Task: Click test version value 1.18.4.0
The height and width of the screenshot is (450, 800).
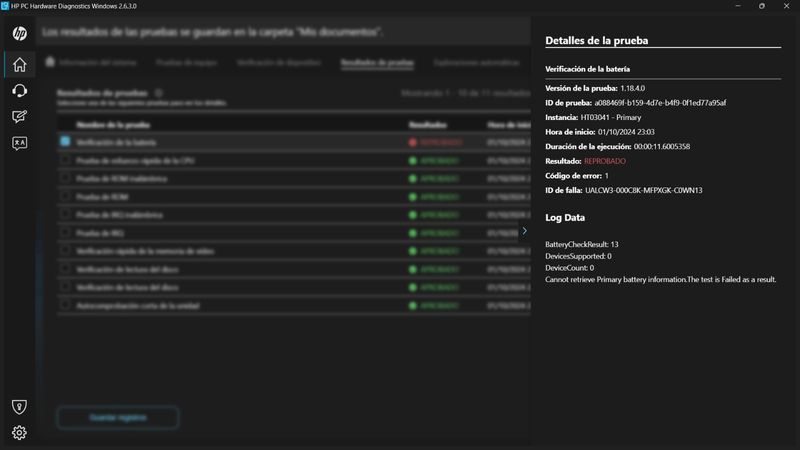Action: click(x=632, y=88)
